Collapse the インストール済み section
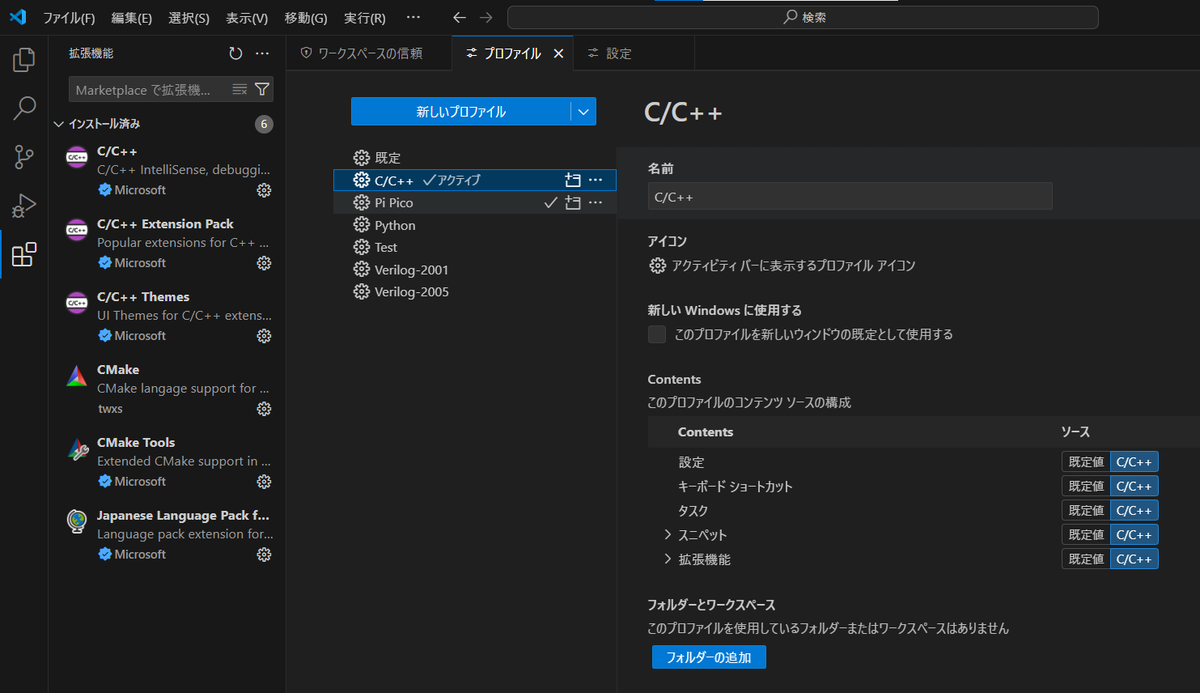1200x693 pixels. [x=58, y=124]
